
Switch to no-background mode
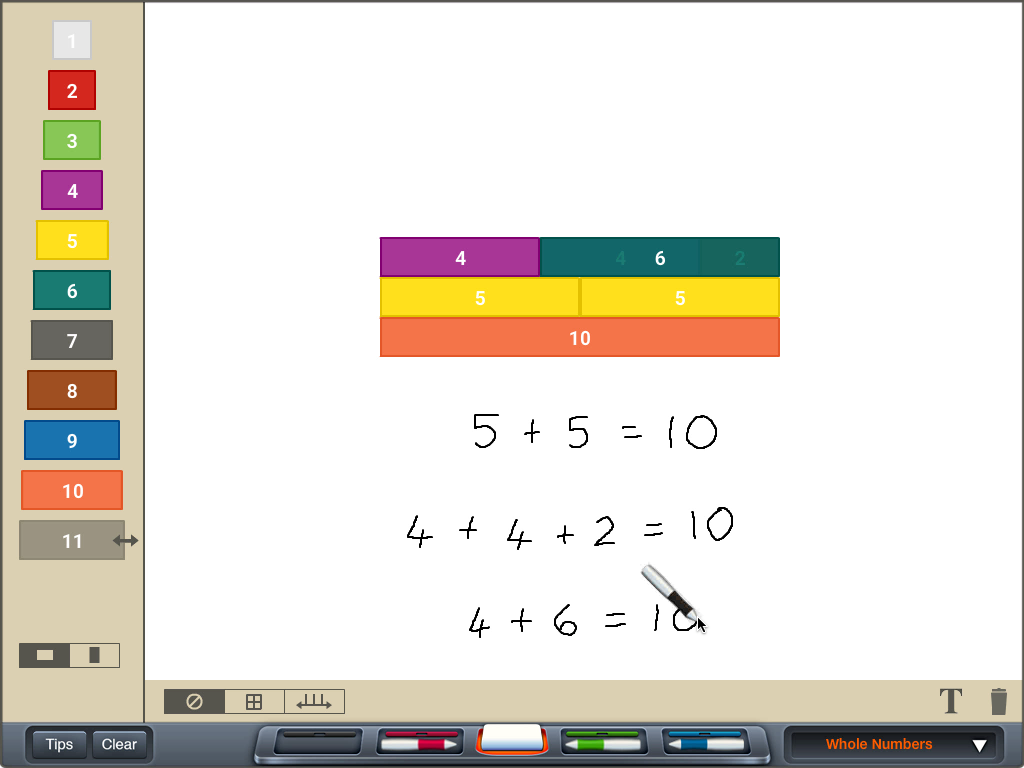coord(195,702)
